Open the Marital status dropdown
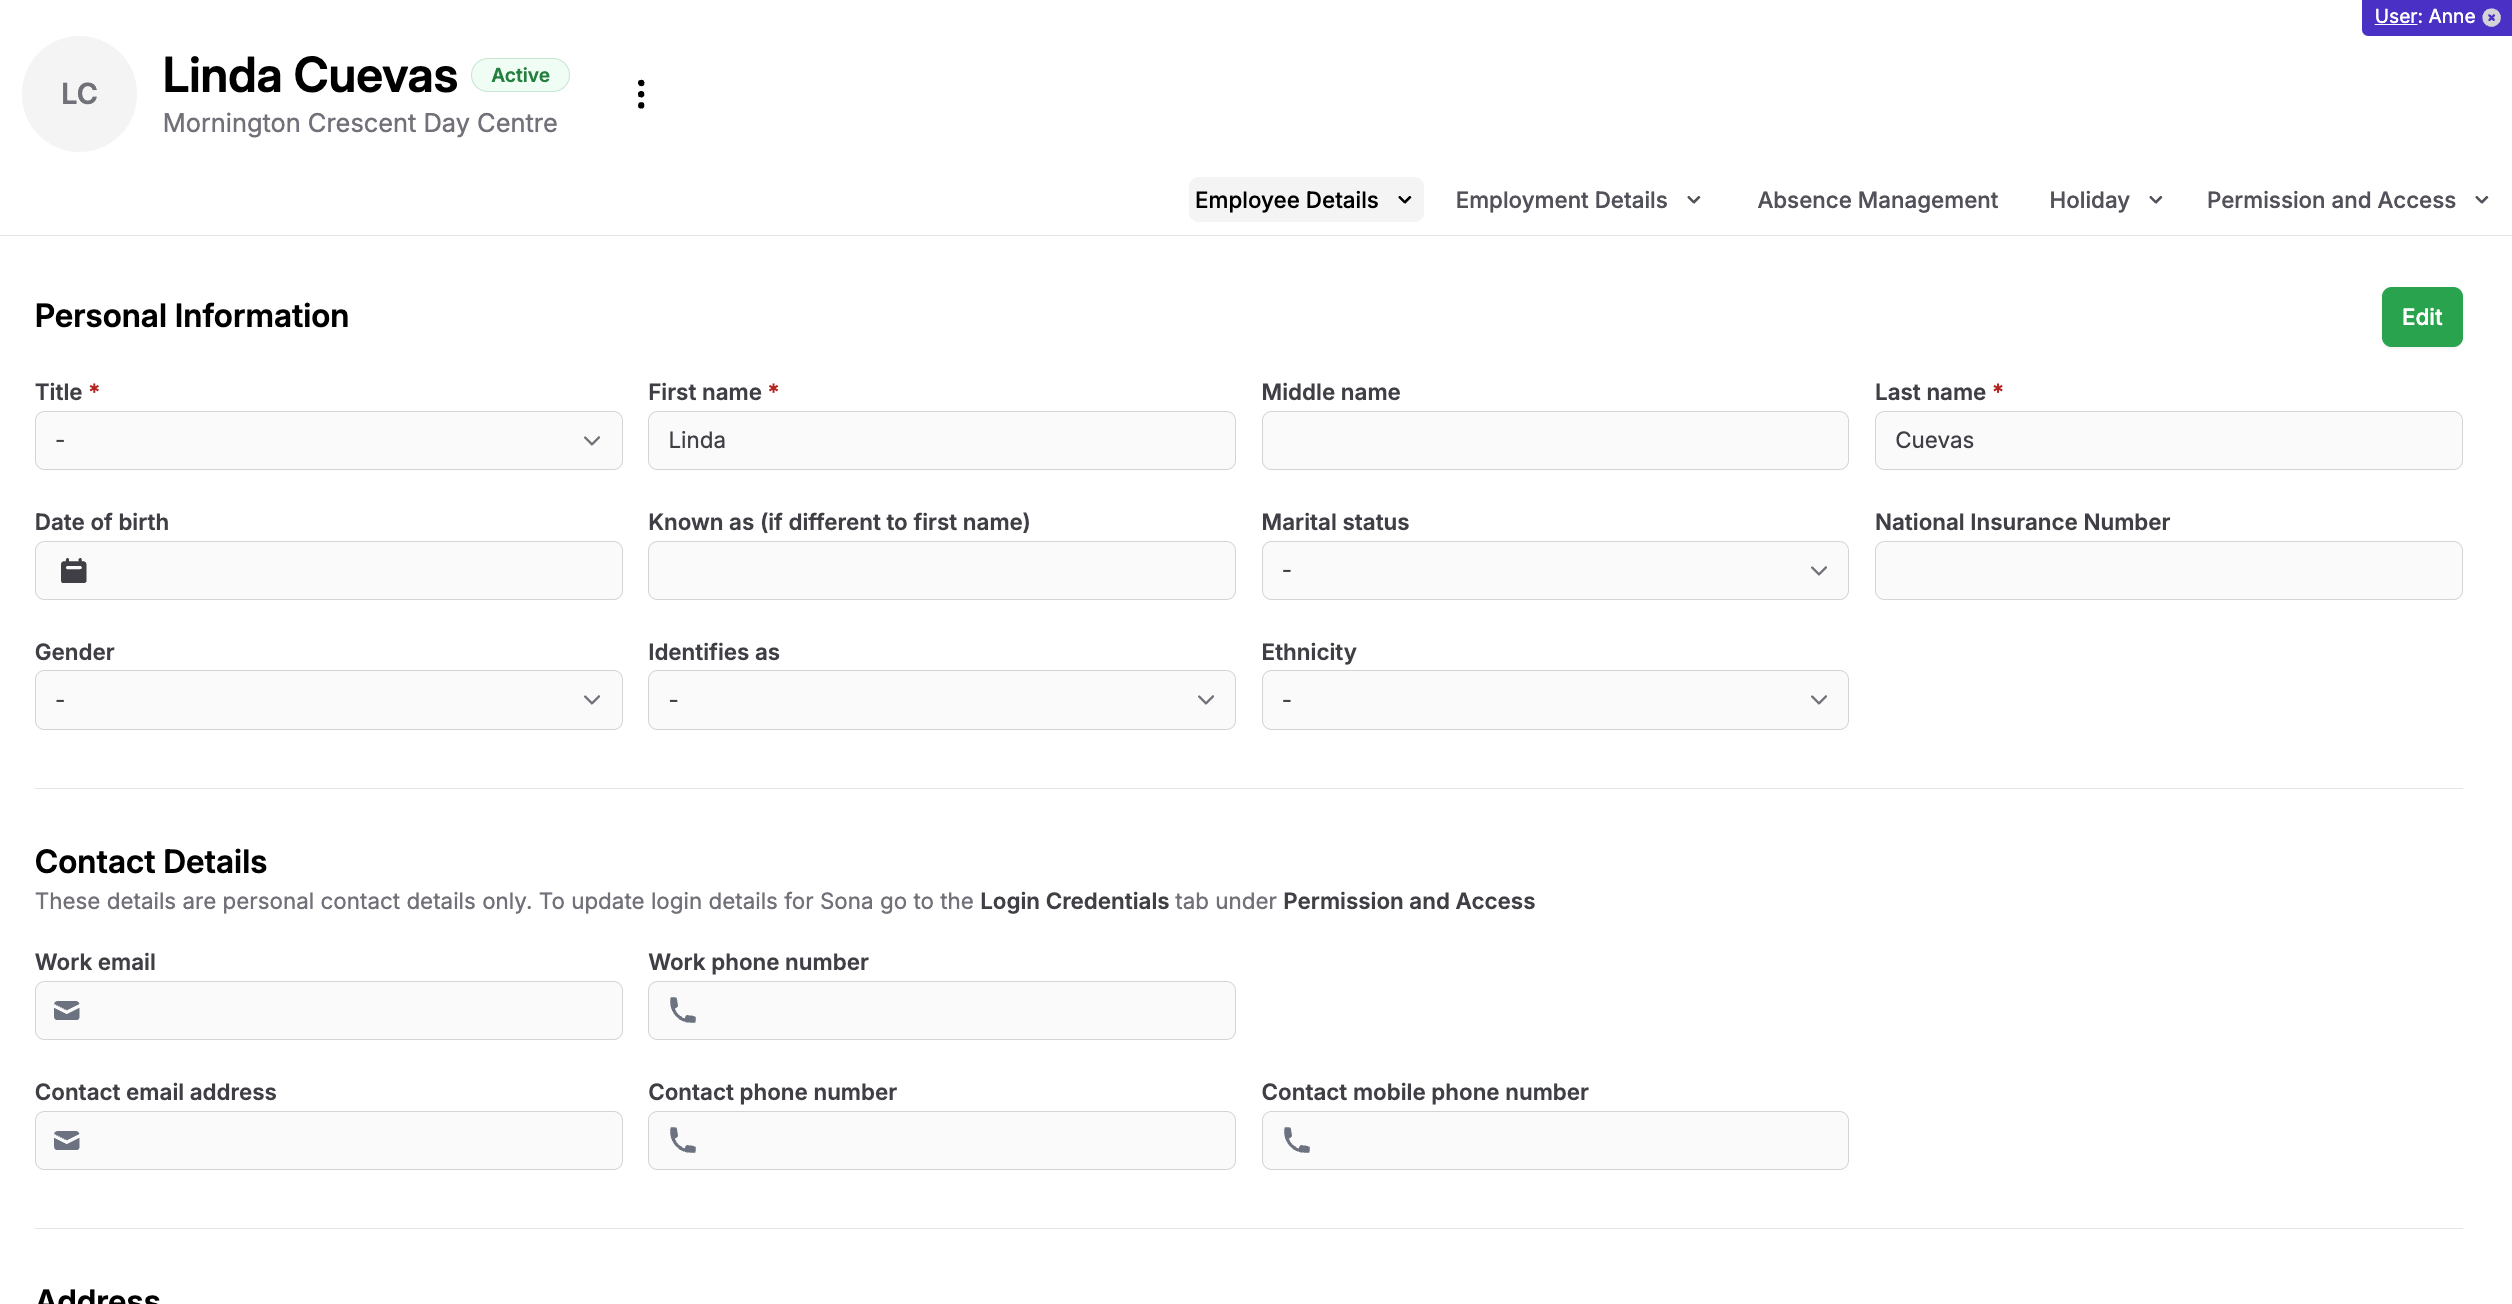This screenshot has width=2512, height=1304. (1553, 570)
